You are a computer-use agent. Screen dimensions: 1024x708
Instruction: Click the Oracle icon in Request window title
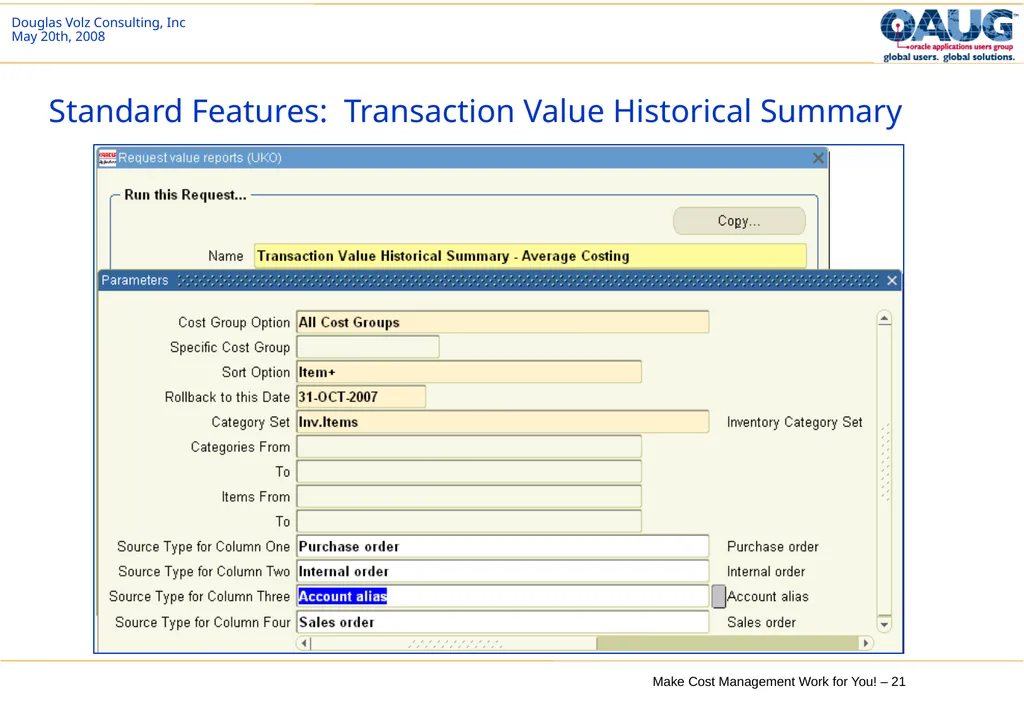(x=107, y=158)
